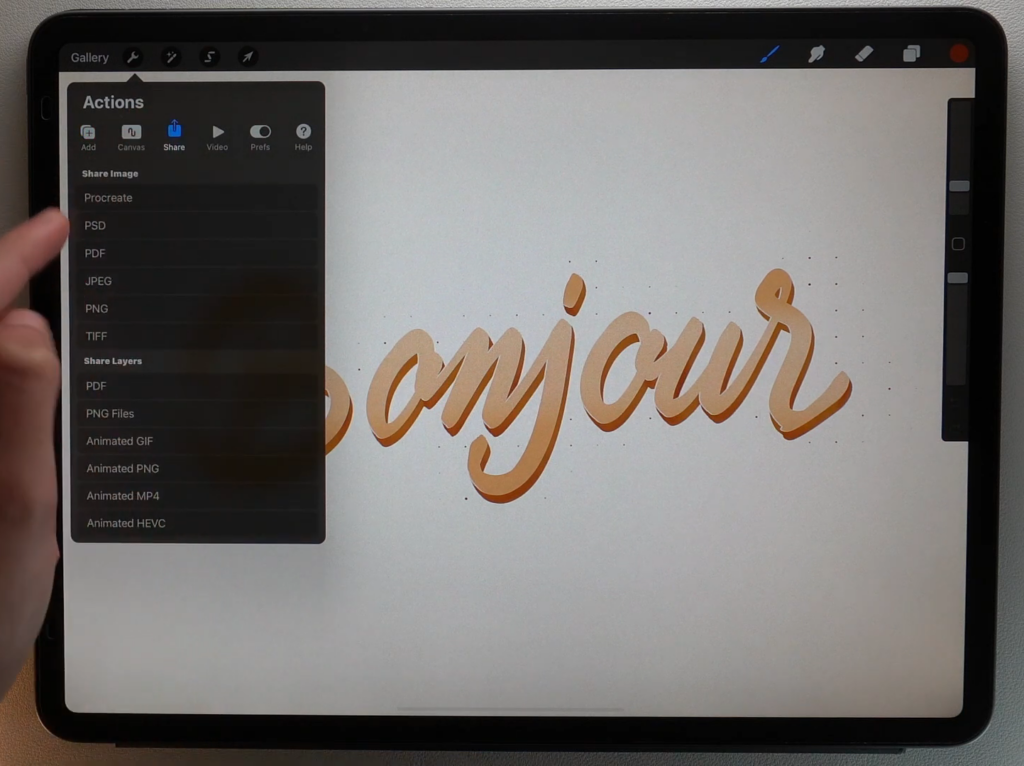This screenshot has height=766, width=1024.
Task: Share layers as PDF under Share Layers
Action: [197, 386]
